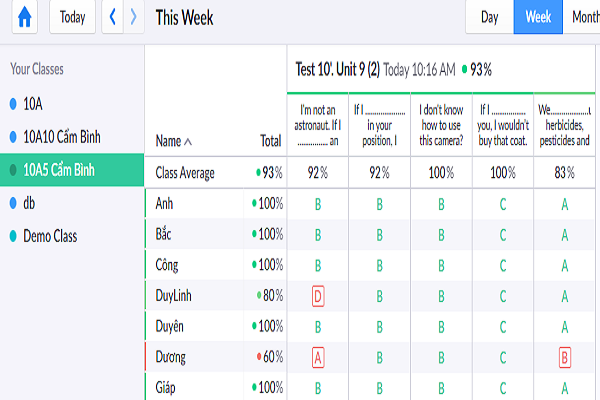This screenshot has height=400, width=600.
Task: Select the teal dot beside Demo Class
Action: point(13,236)
